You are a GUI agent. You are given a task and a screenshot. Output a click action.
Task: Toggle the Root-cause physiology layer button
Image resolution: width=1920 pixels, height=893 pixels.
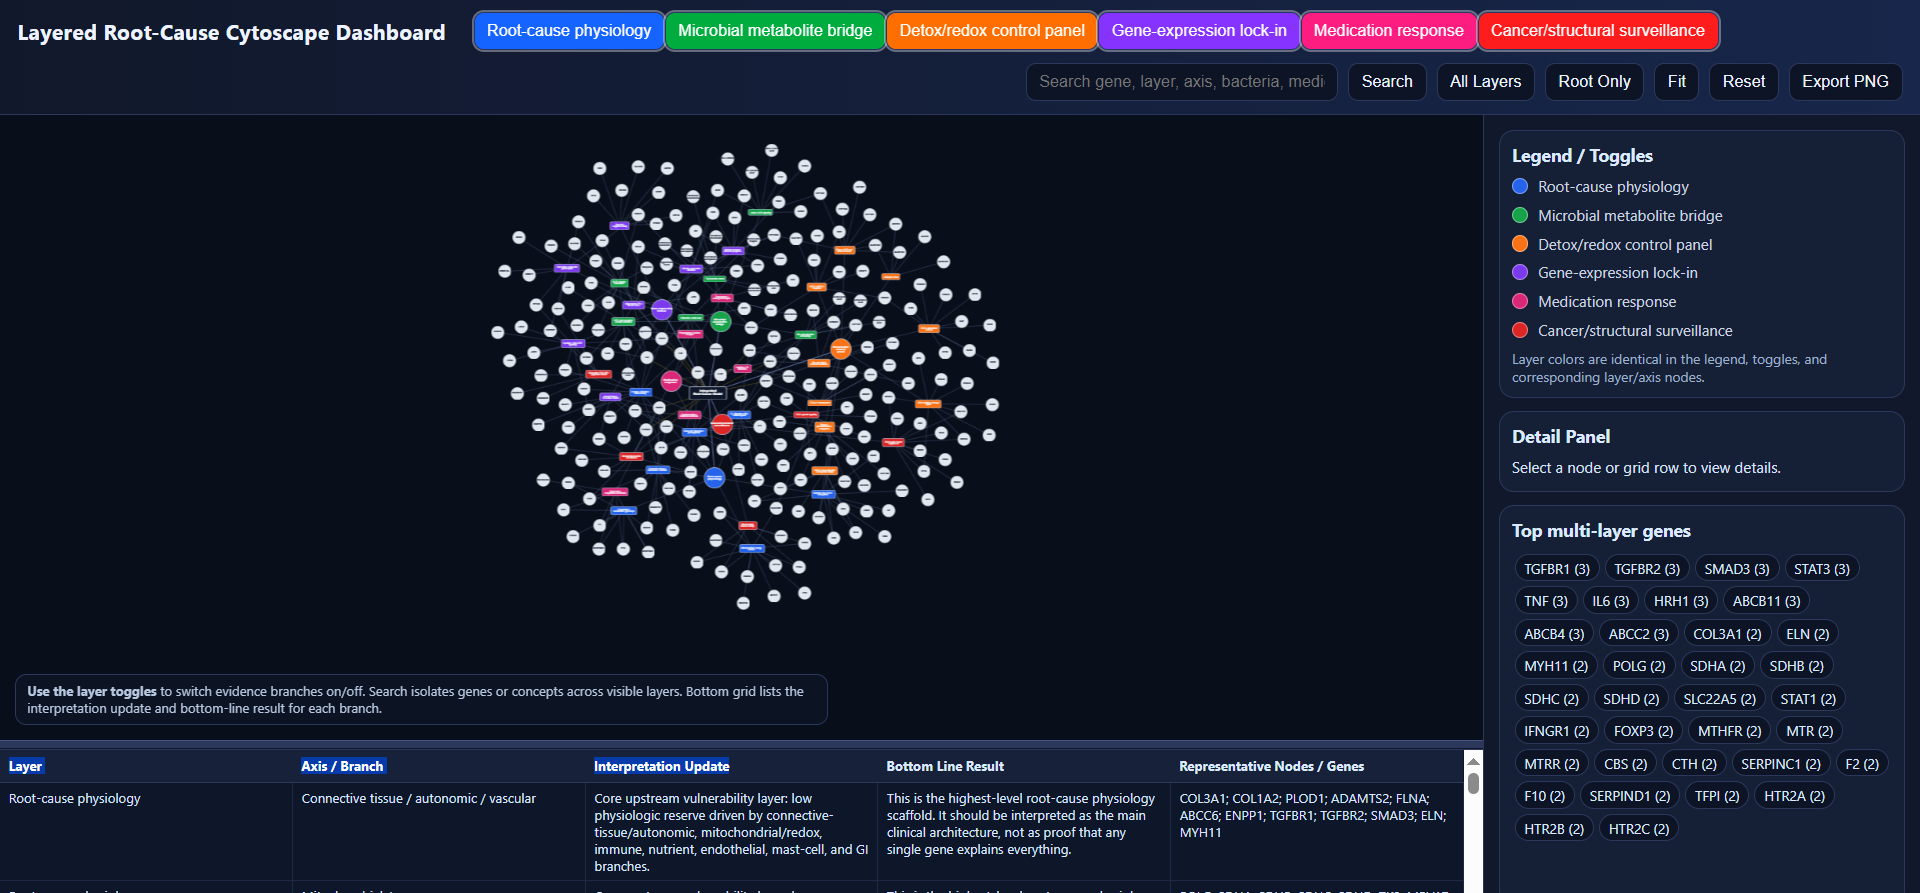[x=569, y=31]
